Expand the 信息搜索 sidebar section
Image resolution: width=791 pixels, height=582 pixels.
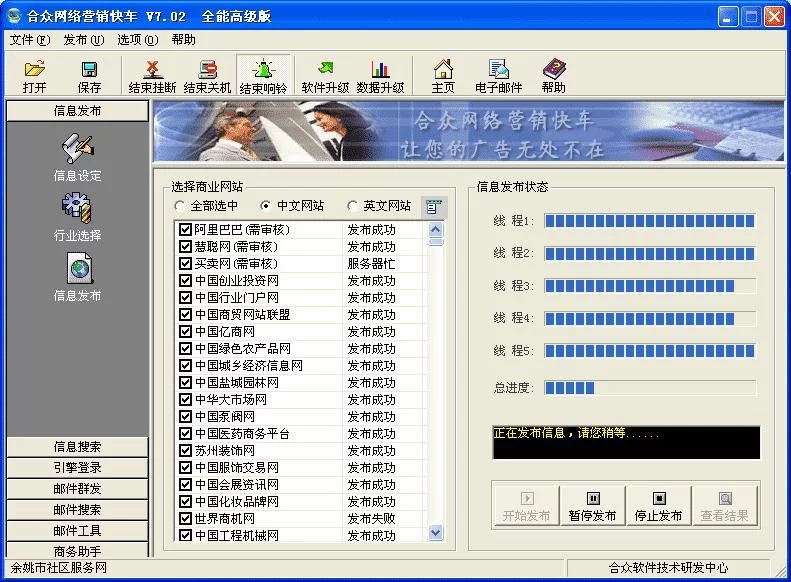[x=77, y=447]
